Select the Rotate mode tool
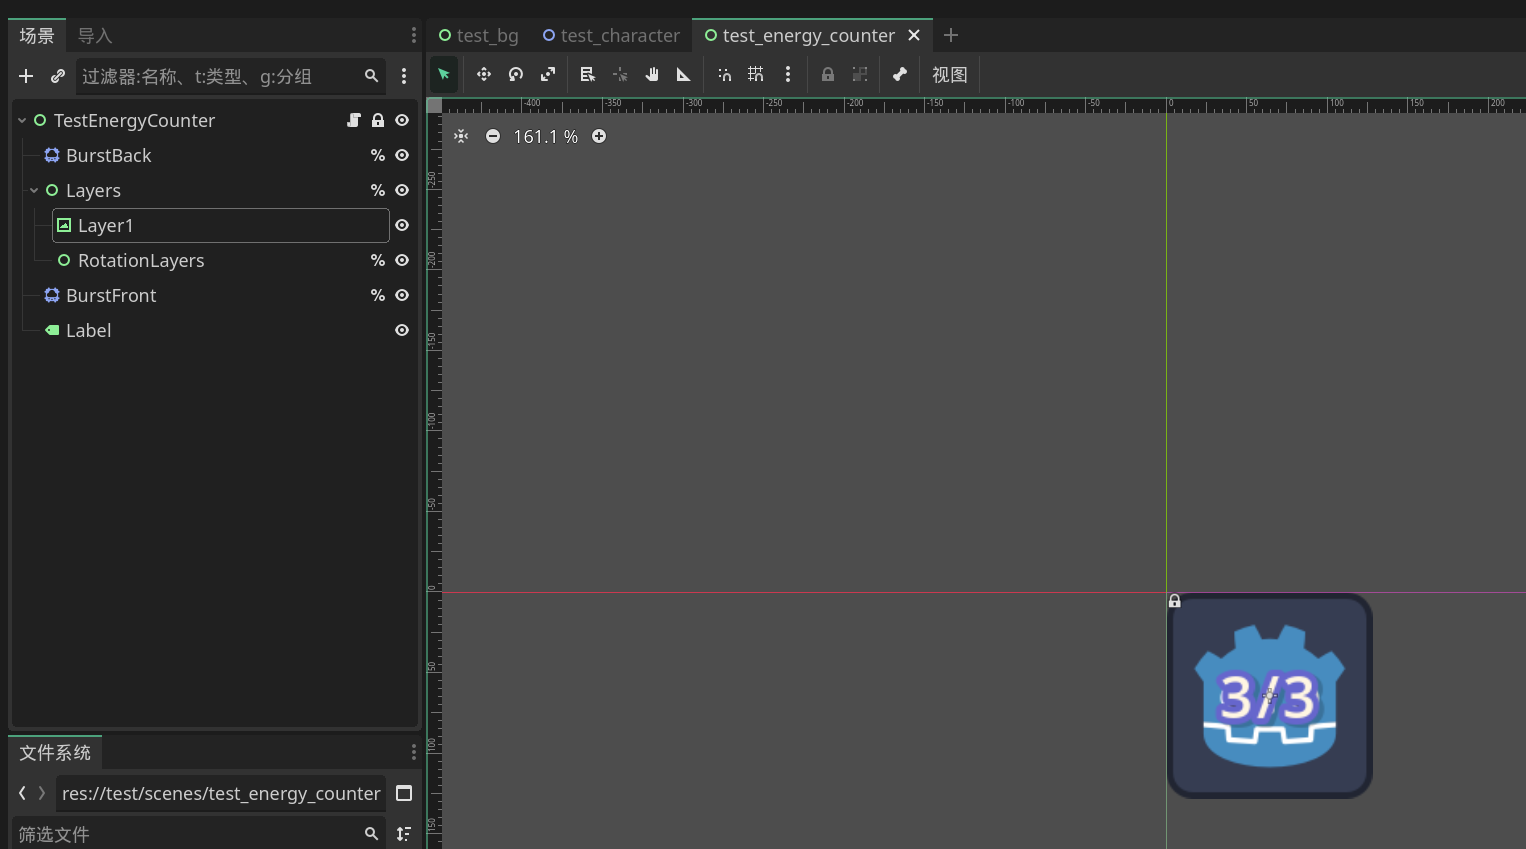Image resolution: width=1526 pixels, height=849 pixels. (516, 75)
